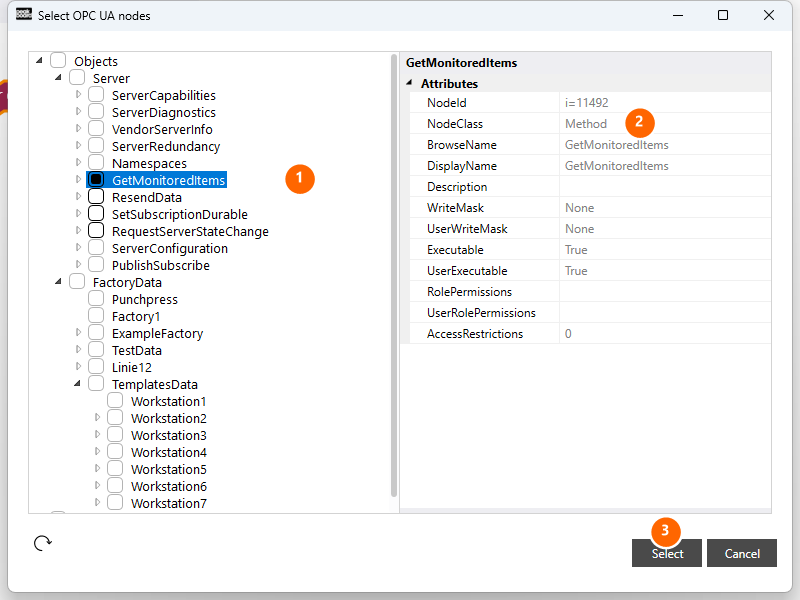Tick the FactoryData checkbox
800x600 pixels.
77,282
